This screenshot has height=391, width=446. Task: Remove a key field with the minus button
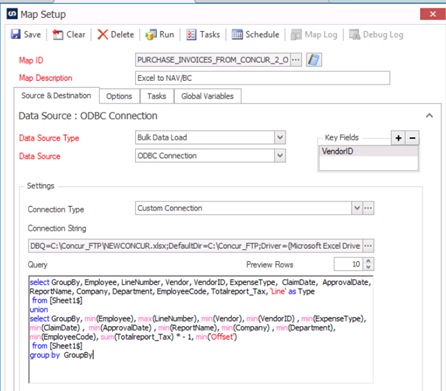pyautogui.click(x=412, y=138)
